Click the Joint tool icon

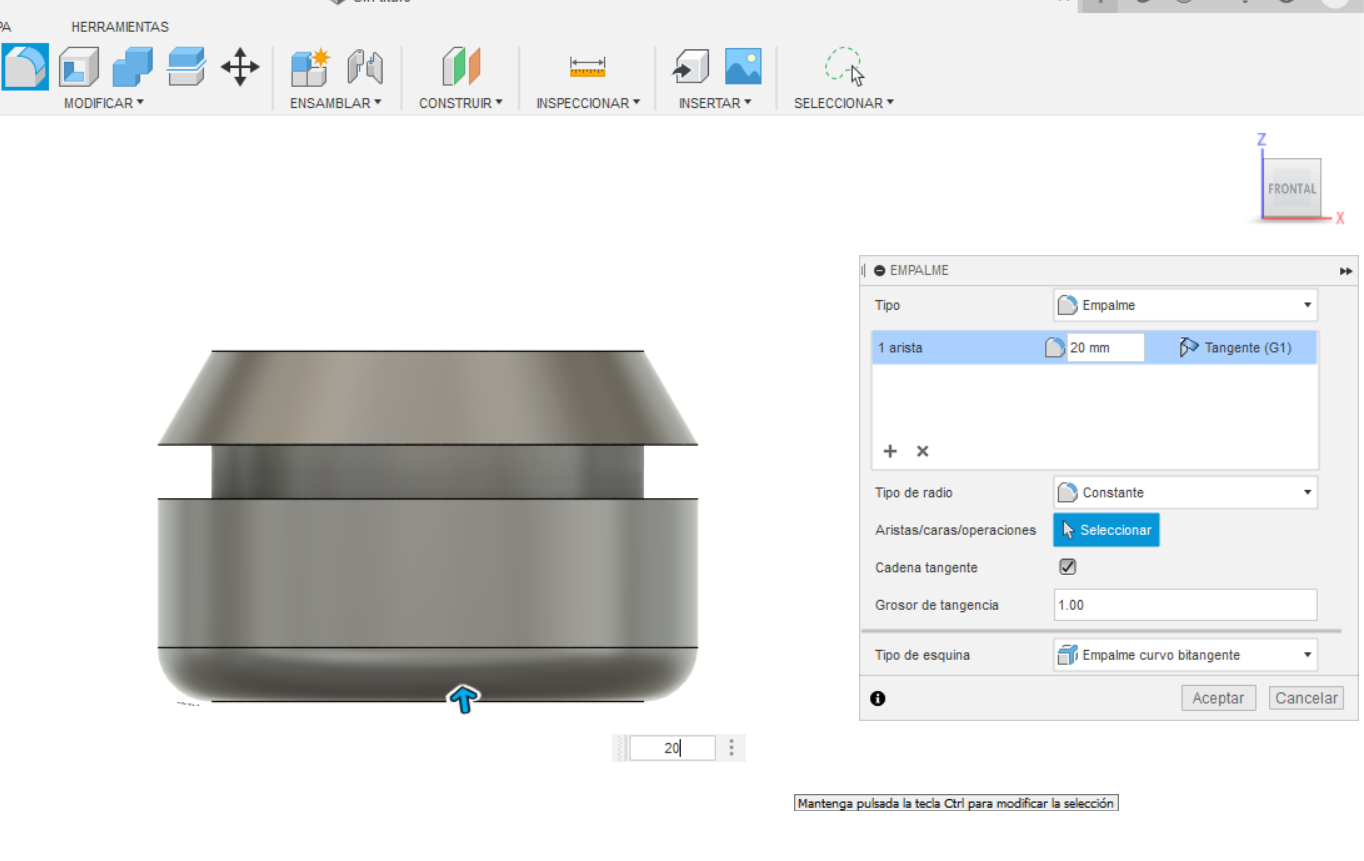(365, 67)
